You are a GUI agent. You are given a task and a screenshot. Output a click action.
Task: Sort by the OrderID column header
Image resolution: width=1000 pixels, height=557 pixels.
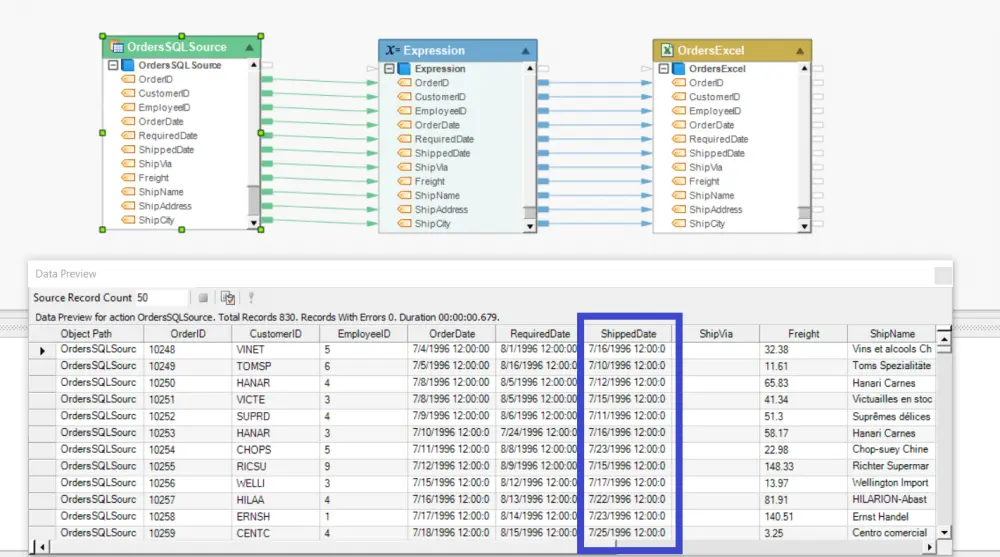(x=188, y=334)
